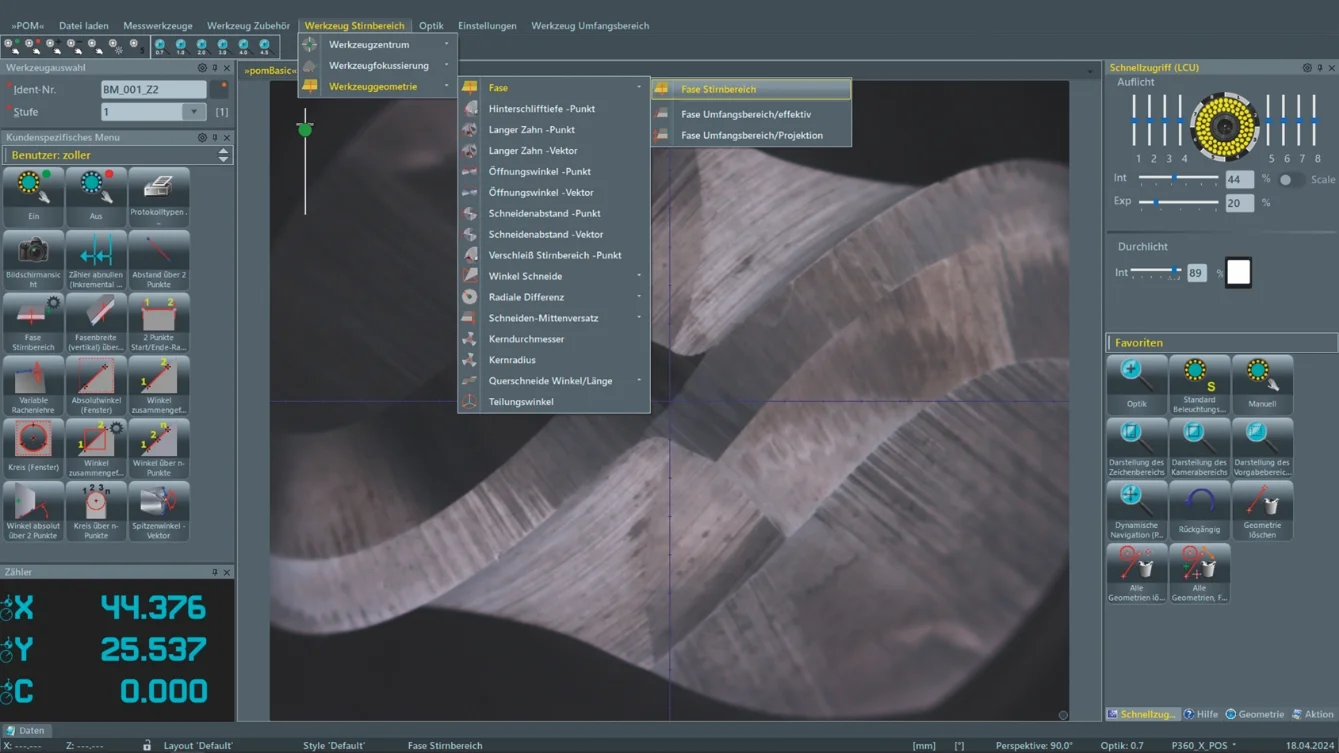Viewport: 1339px width, 753px height.
Task: Open the Stufe dropdown list
Action: pyautogui.click(x=193, y=112)
